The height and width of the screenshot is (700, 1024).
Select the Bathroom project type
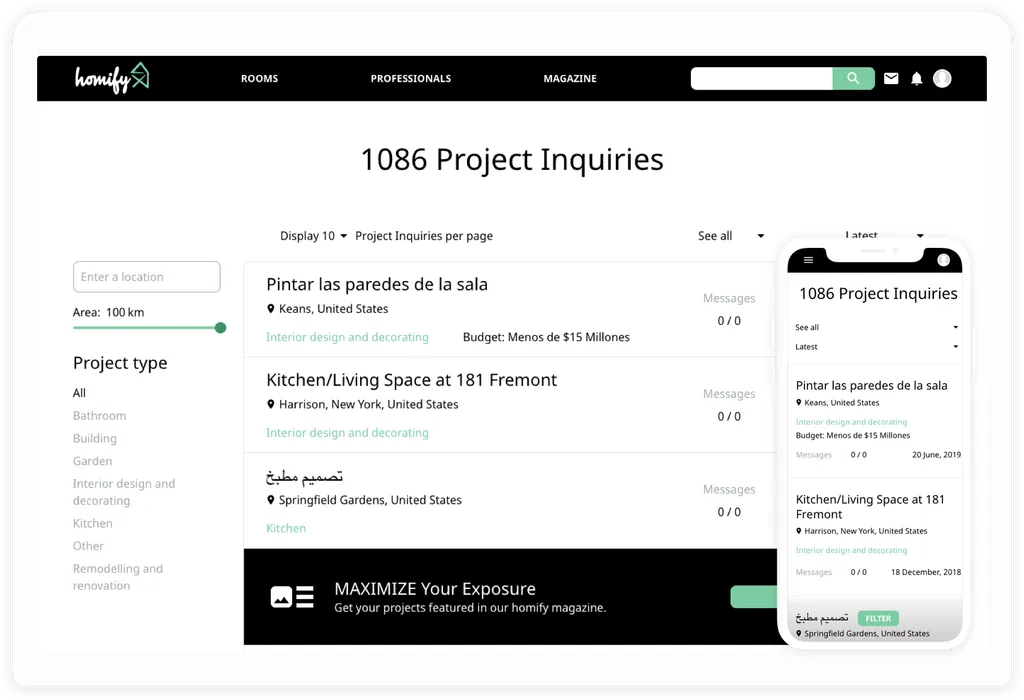tap(99, 416)
